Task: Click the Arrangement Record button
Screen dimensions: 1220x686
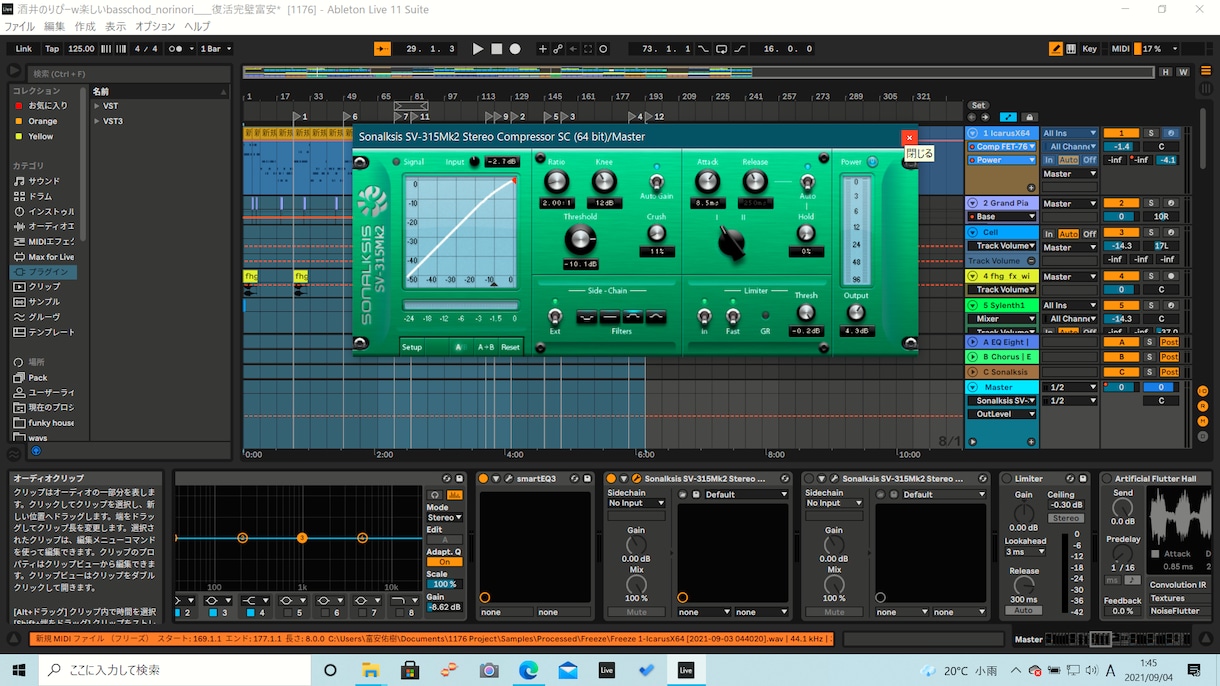Action: [515, 48]
